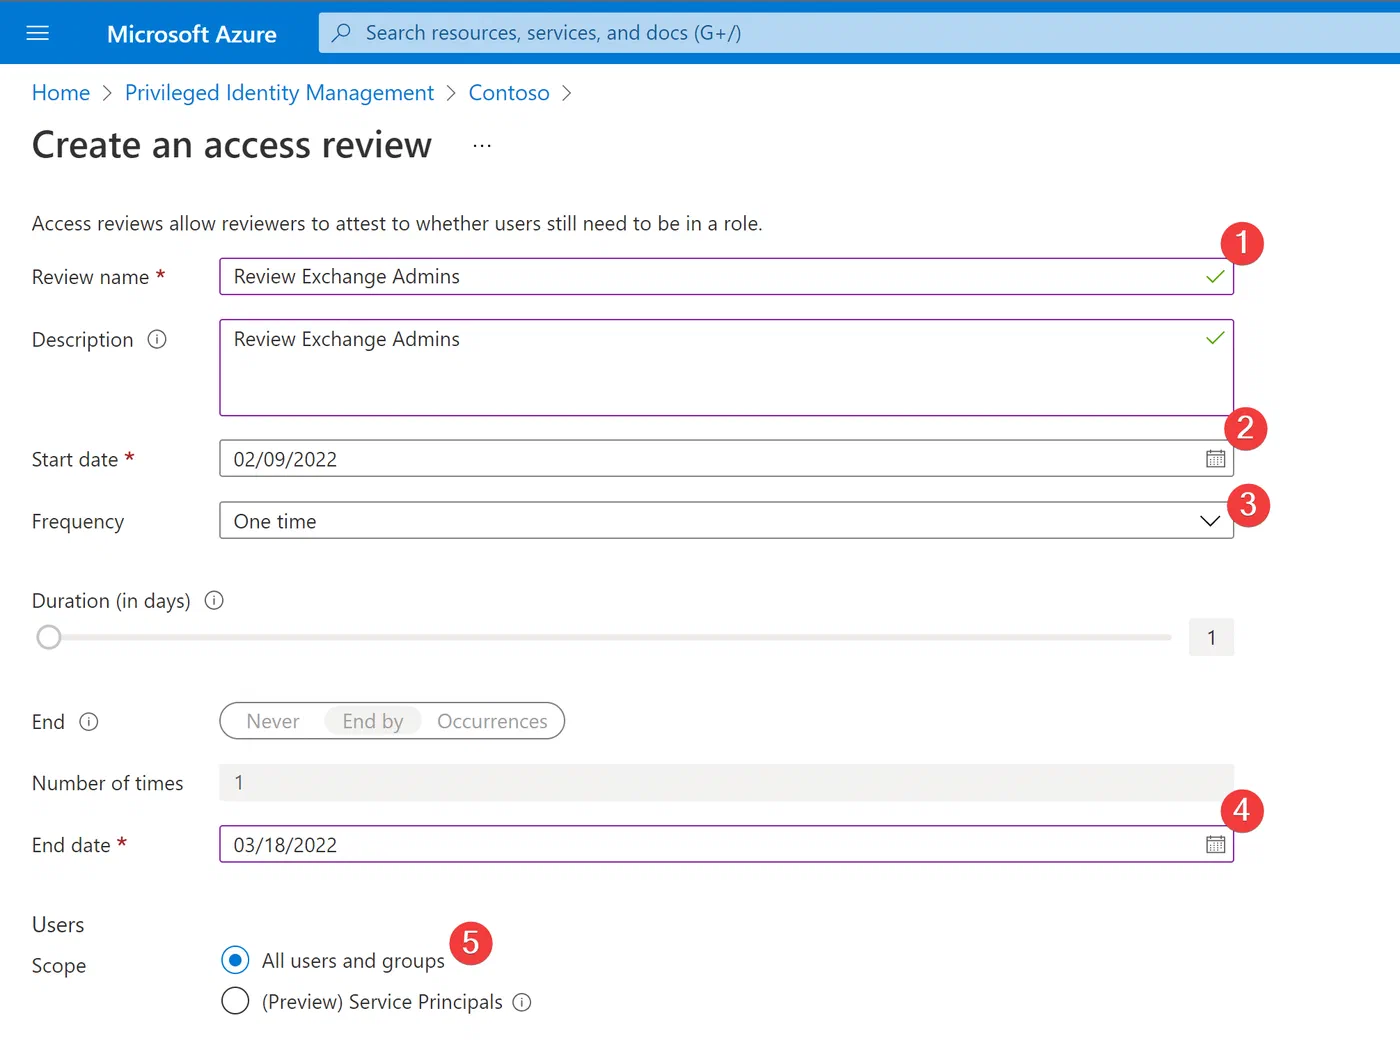This screenshot has width=1400, height=1043.
Task: Show Service Principals info icon
Action: point(522,1002)
